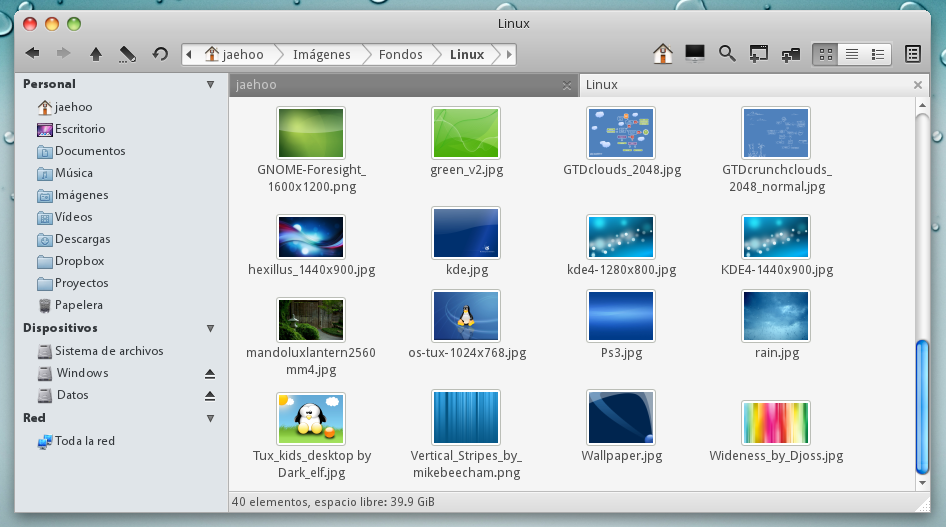Toggle location edit with the pencil icon
The height and width of the screenshot is (527, 946).
click(x=127, y=54)
